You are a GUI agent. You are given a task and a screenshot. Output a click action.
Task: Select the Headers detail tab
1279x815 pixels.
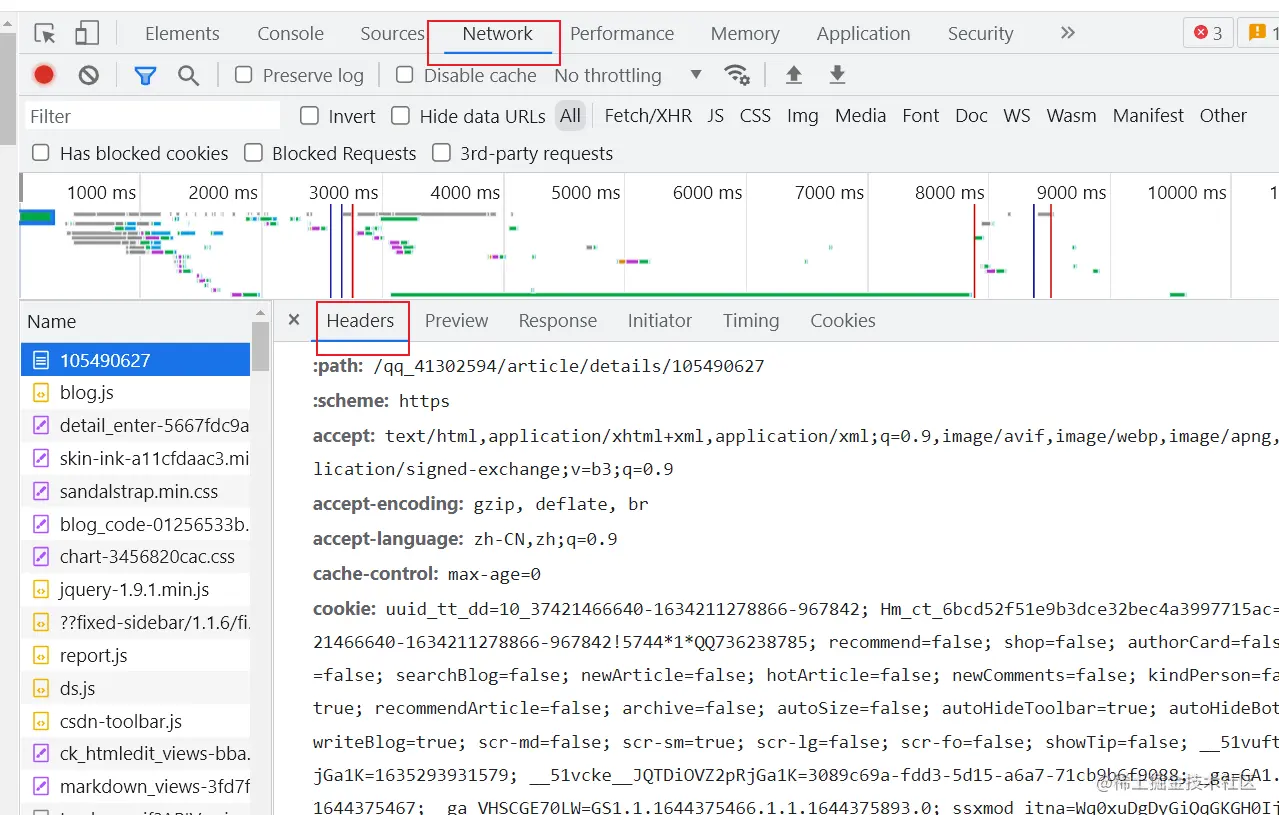[x=361, y=321]
